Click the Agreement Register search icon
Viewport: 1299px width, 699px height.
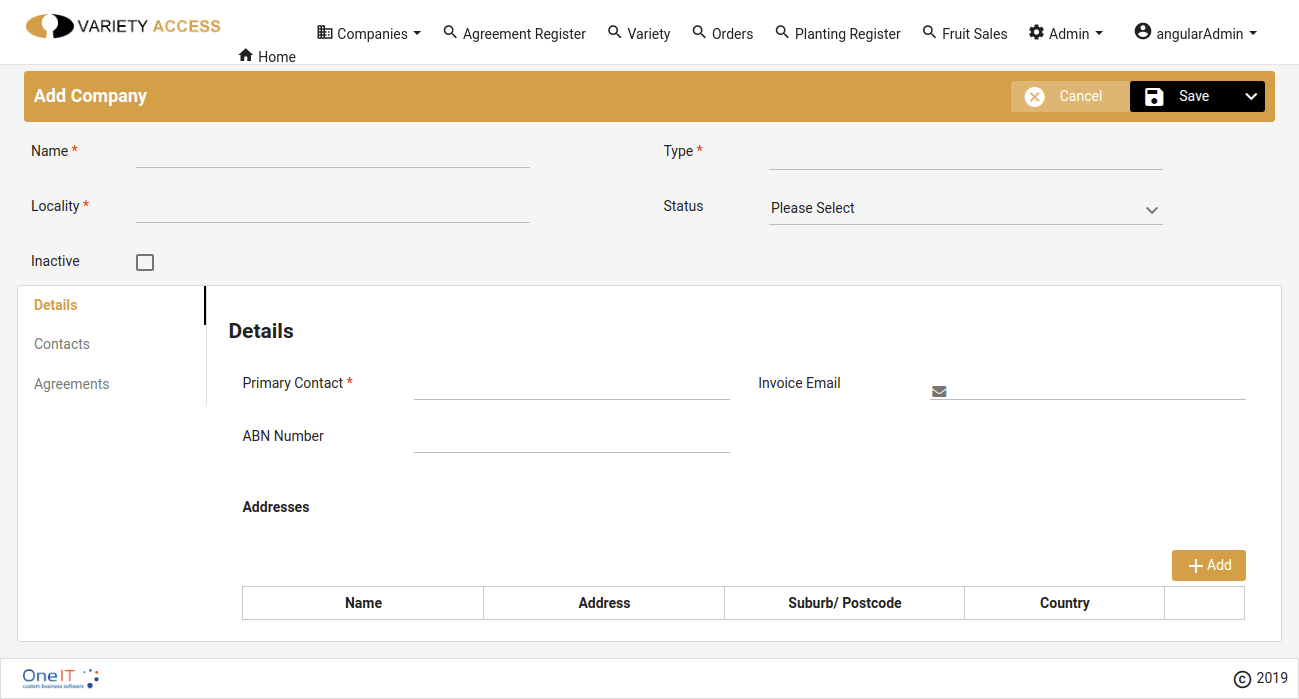[x=450, y=33]
